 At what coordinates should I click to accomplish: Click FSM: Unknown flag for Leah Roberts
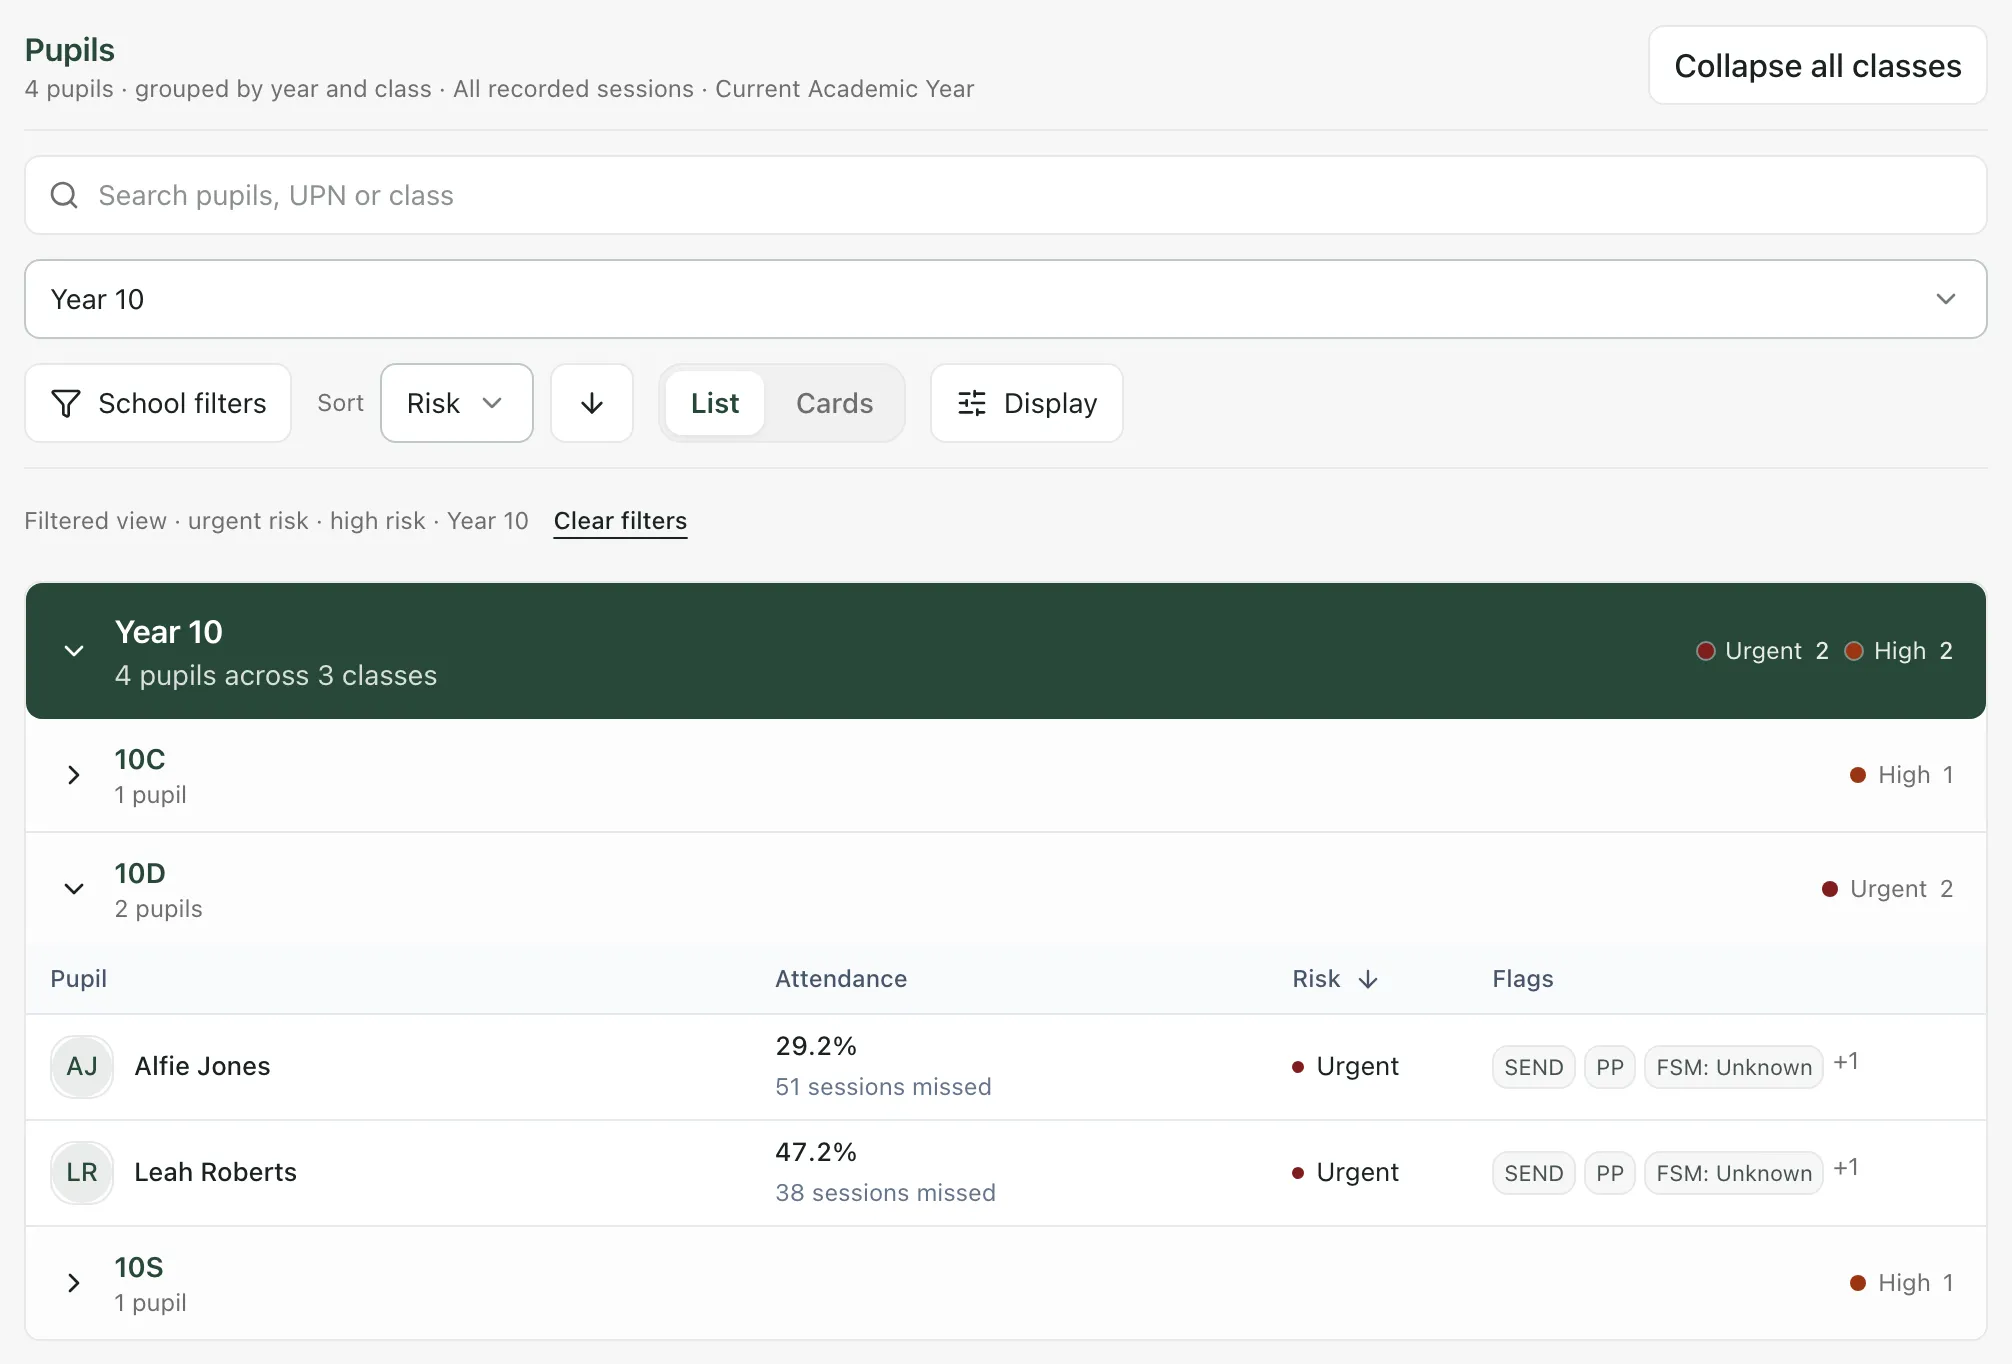[x=1734, y=1174]
